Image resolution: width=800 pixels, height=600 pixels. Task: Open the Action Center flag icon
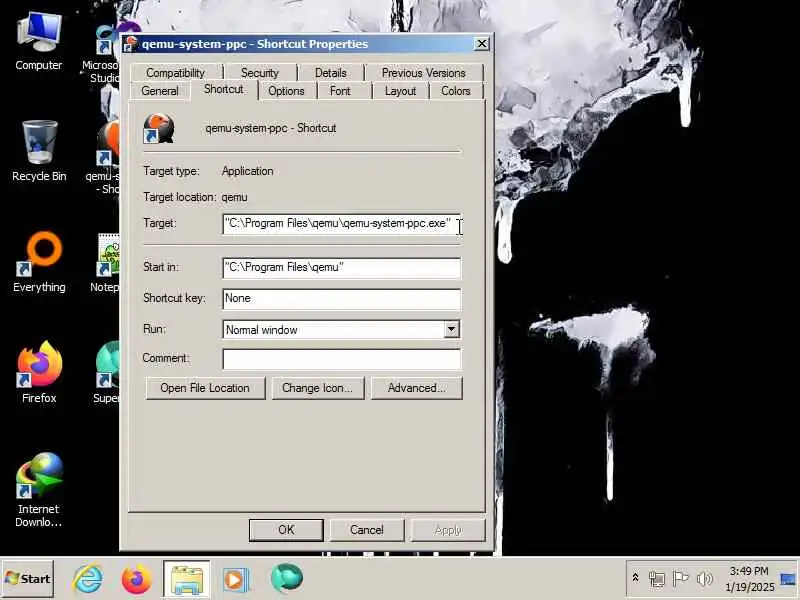[680, 579]
